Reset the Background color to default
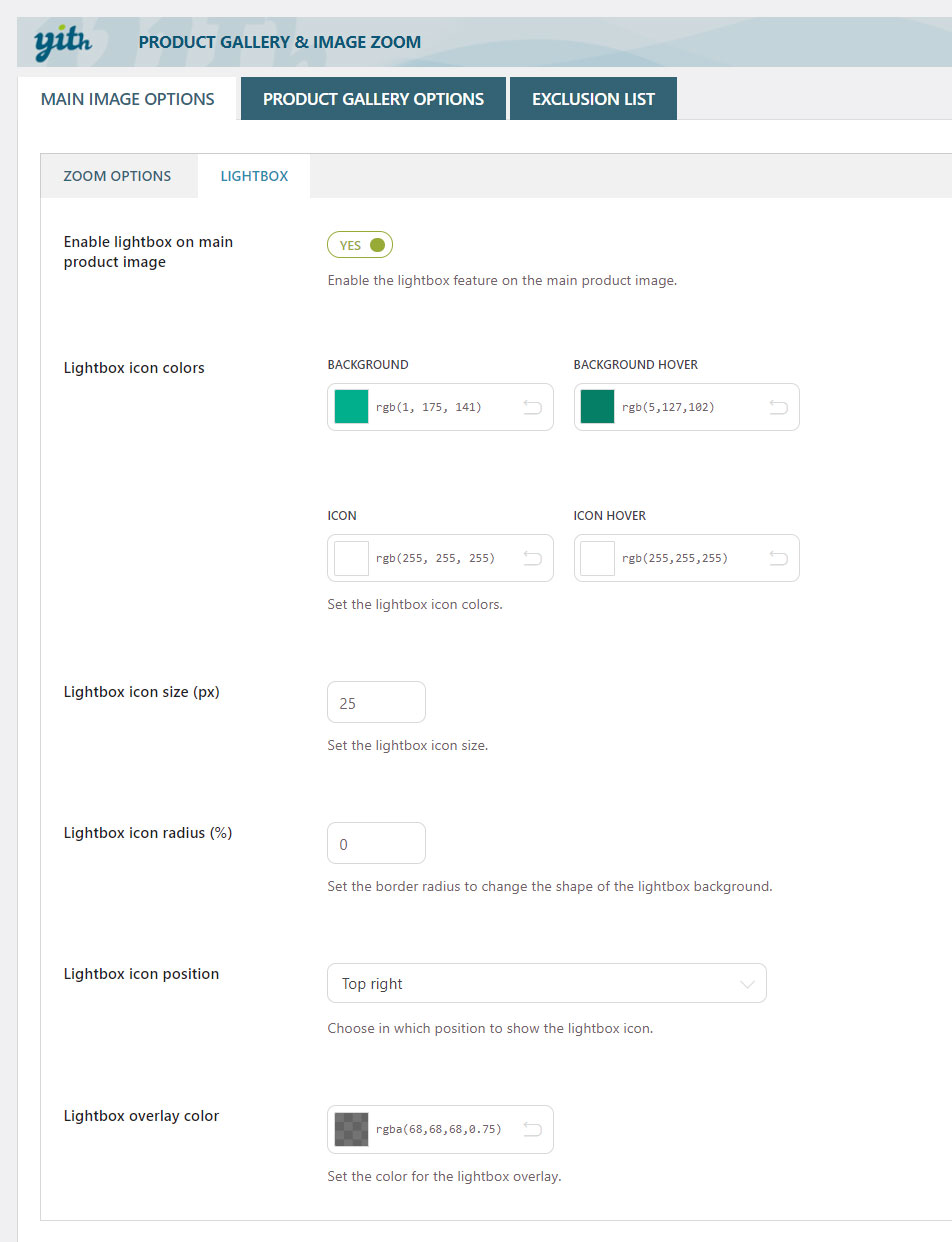 tap(532, 407)
